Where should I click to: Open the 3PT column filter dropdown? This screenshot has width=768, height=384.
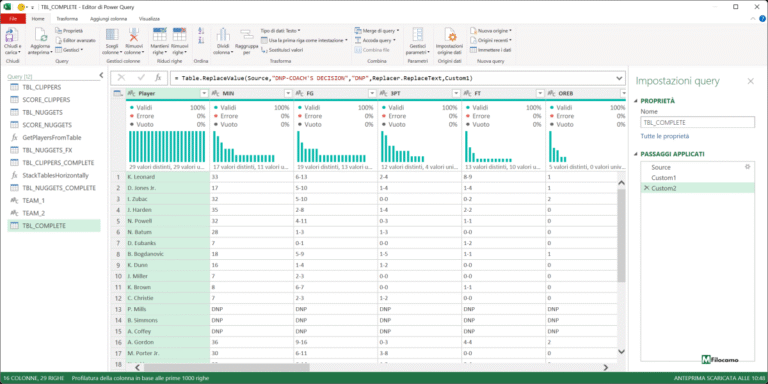click(456, 93)
